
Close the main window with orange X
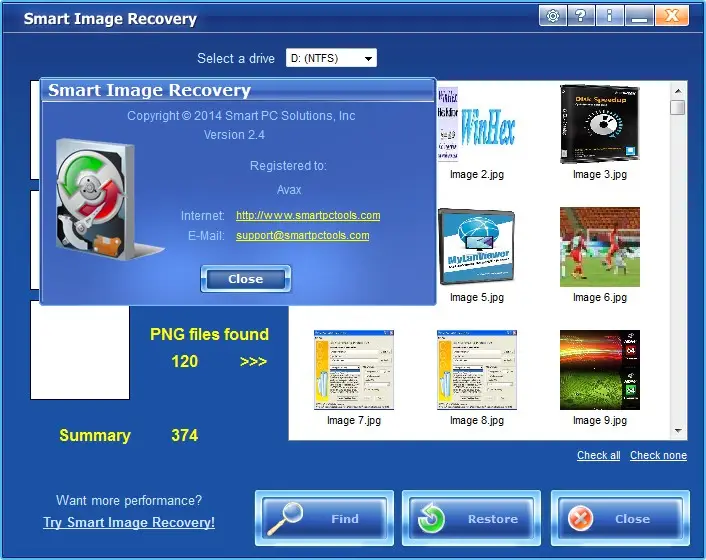[672, 16]
